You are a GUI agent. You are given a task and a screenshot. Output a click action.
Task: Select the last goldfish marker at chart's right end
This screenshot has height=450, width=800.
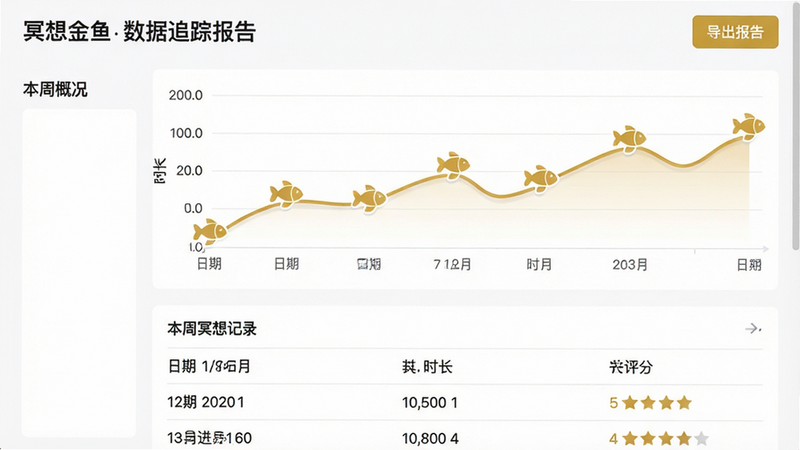pyautogui.click(x=748, y=126)
